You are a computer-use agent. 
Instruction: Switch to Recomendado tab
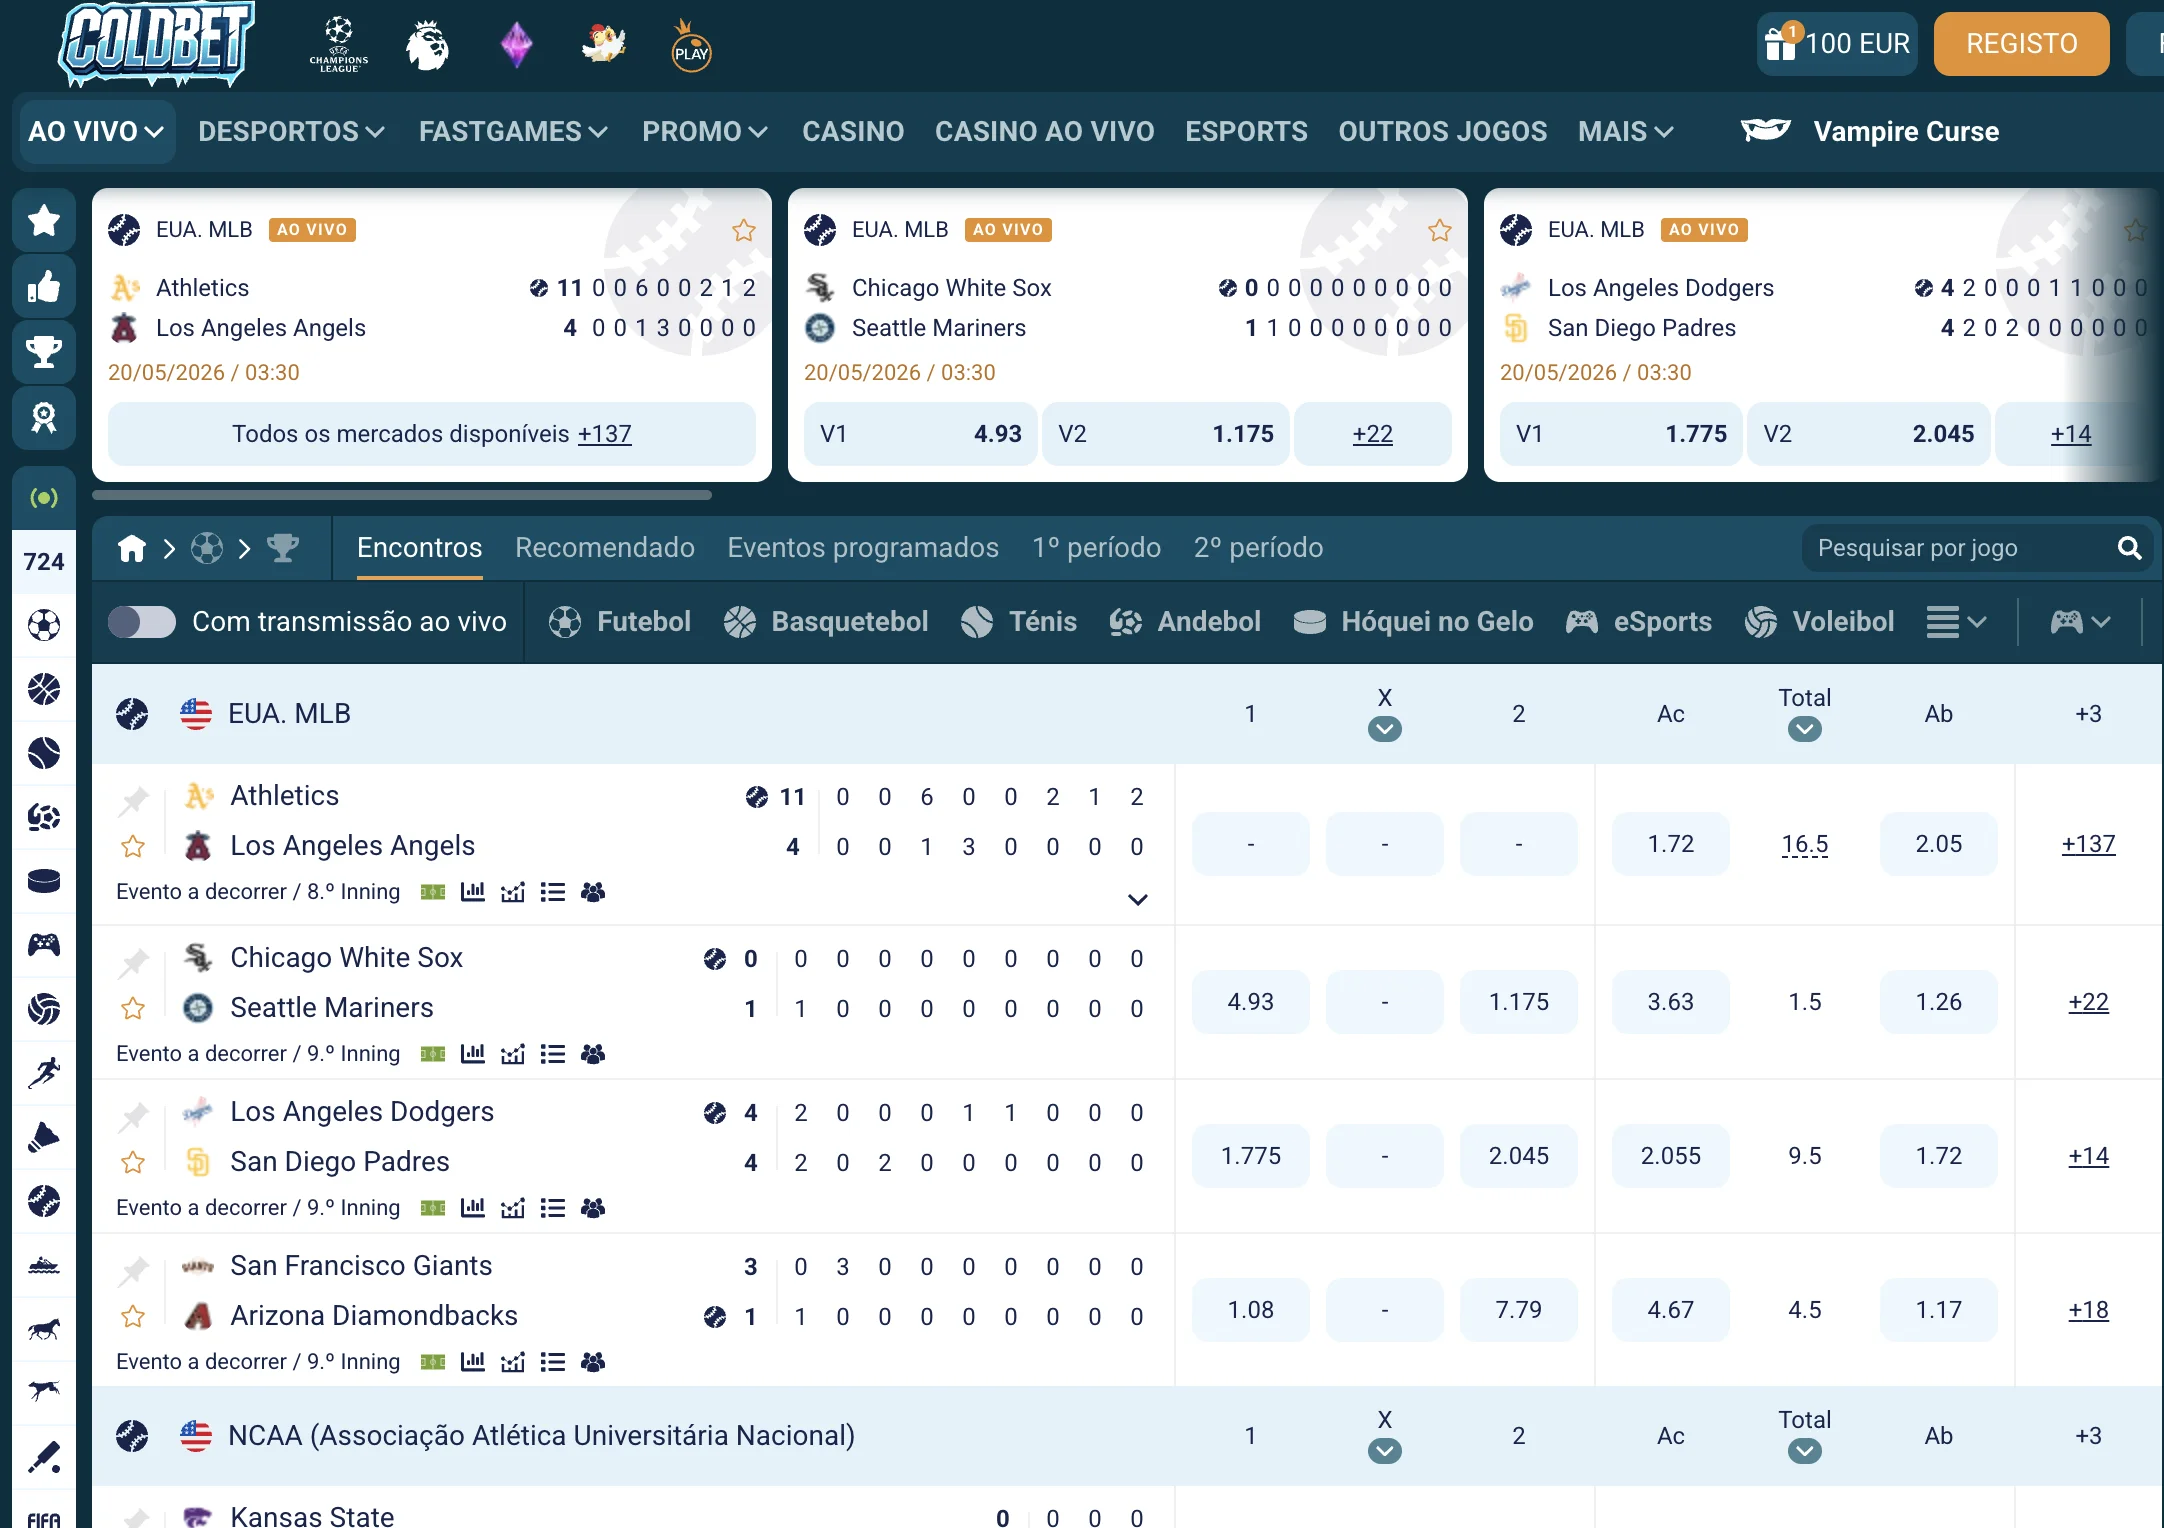604,548
